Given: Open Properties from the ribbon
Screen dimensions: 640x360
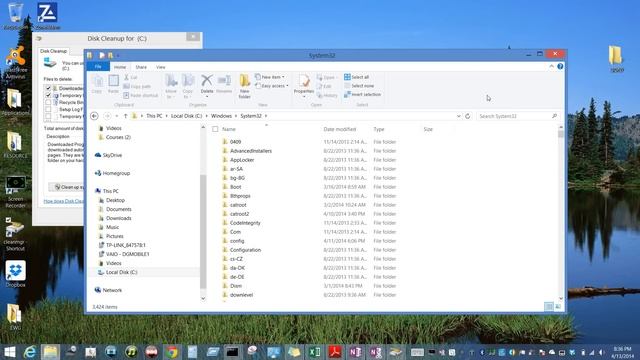Looking at the screenshot, I should (x=304, y=80).
